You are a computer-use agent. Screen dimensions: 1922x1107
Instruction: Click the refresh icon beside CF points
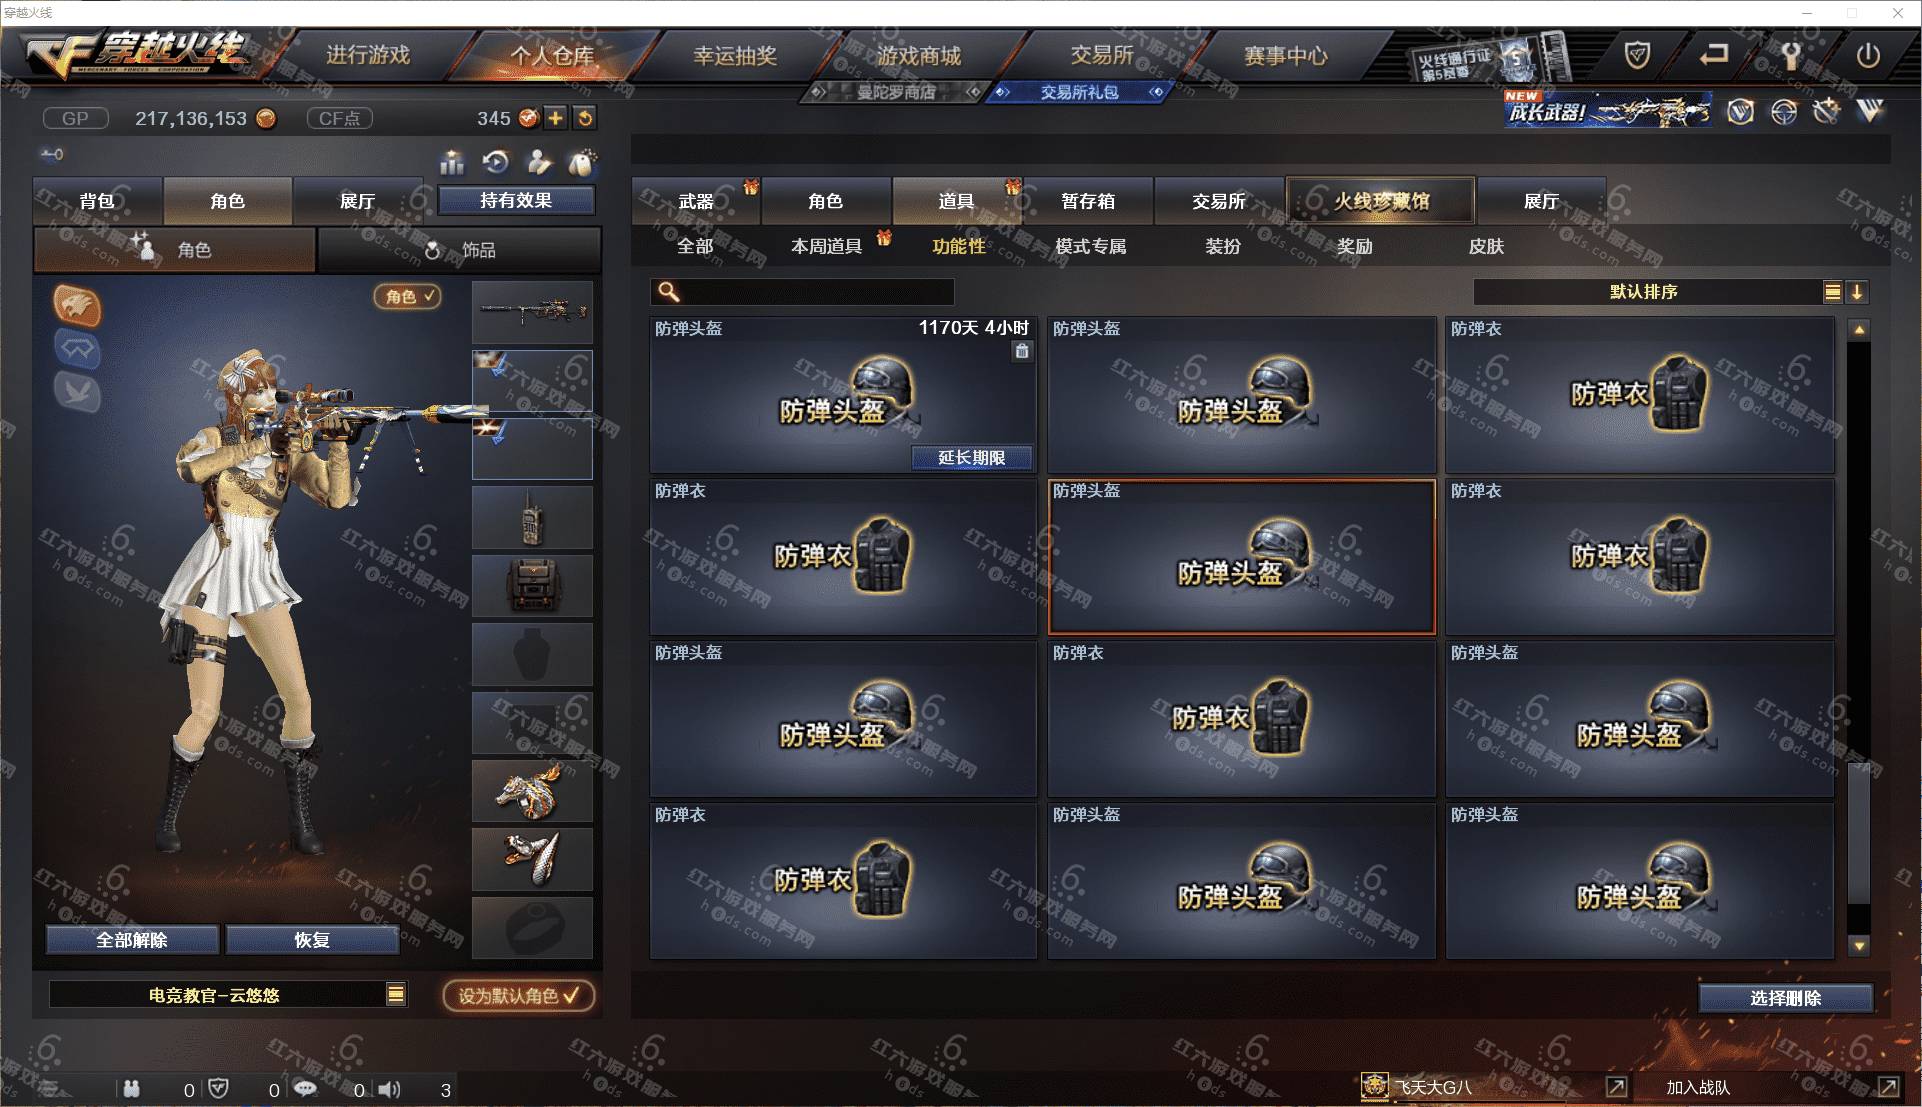(585, 118)
